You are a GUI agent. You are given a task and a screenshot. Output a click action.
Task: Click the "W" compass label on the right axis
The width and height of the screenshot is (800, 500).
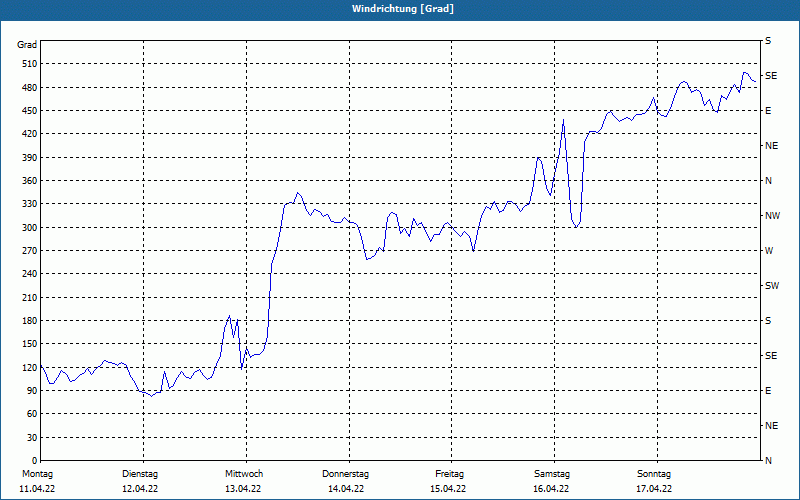(769, 251)
